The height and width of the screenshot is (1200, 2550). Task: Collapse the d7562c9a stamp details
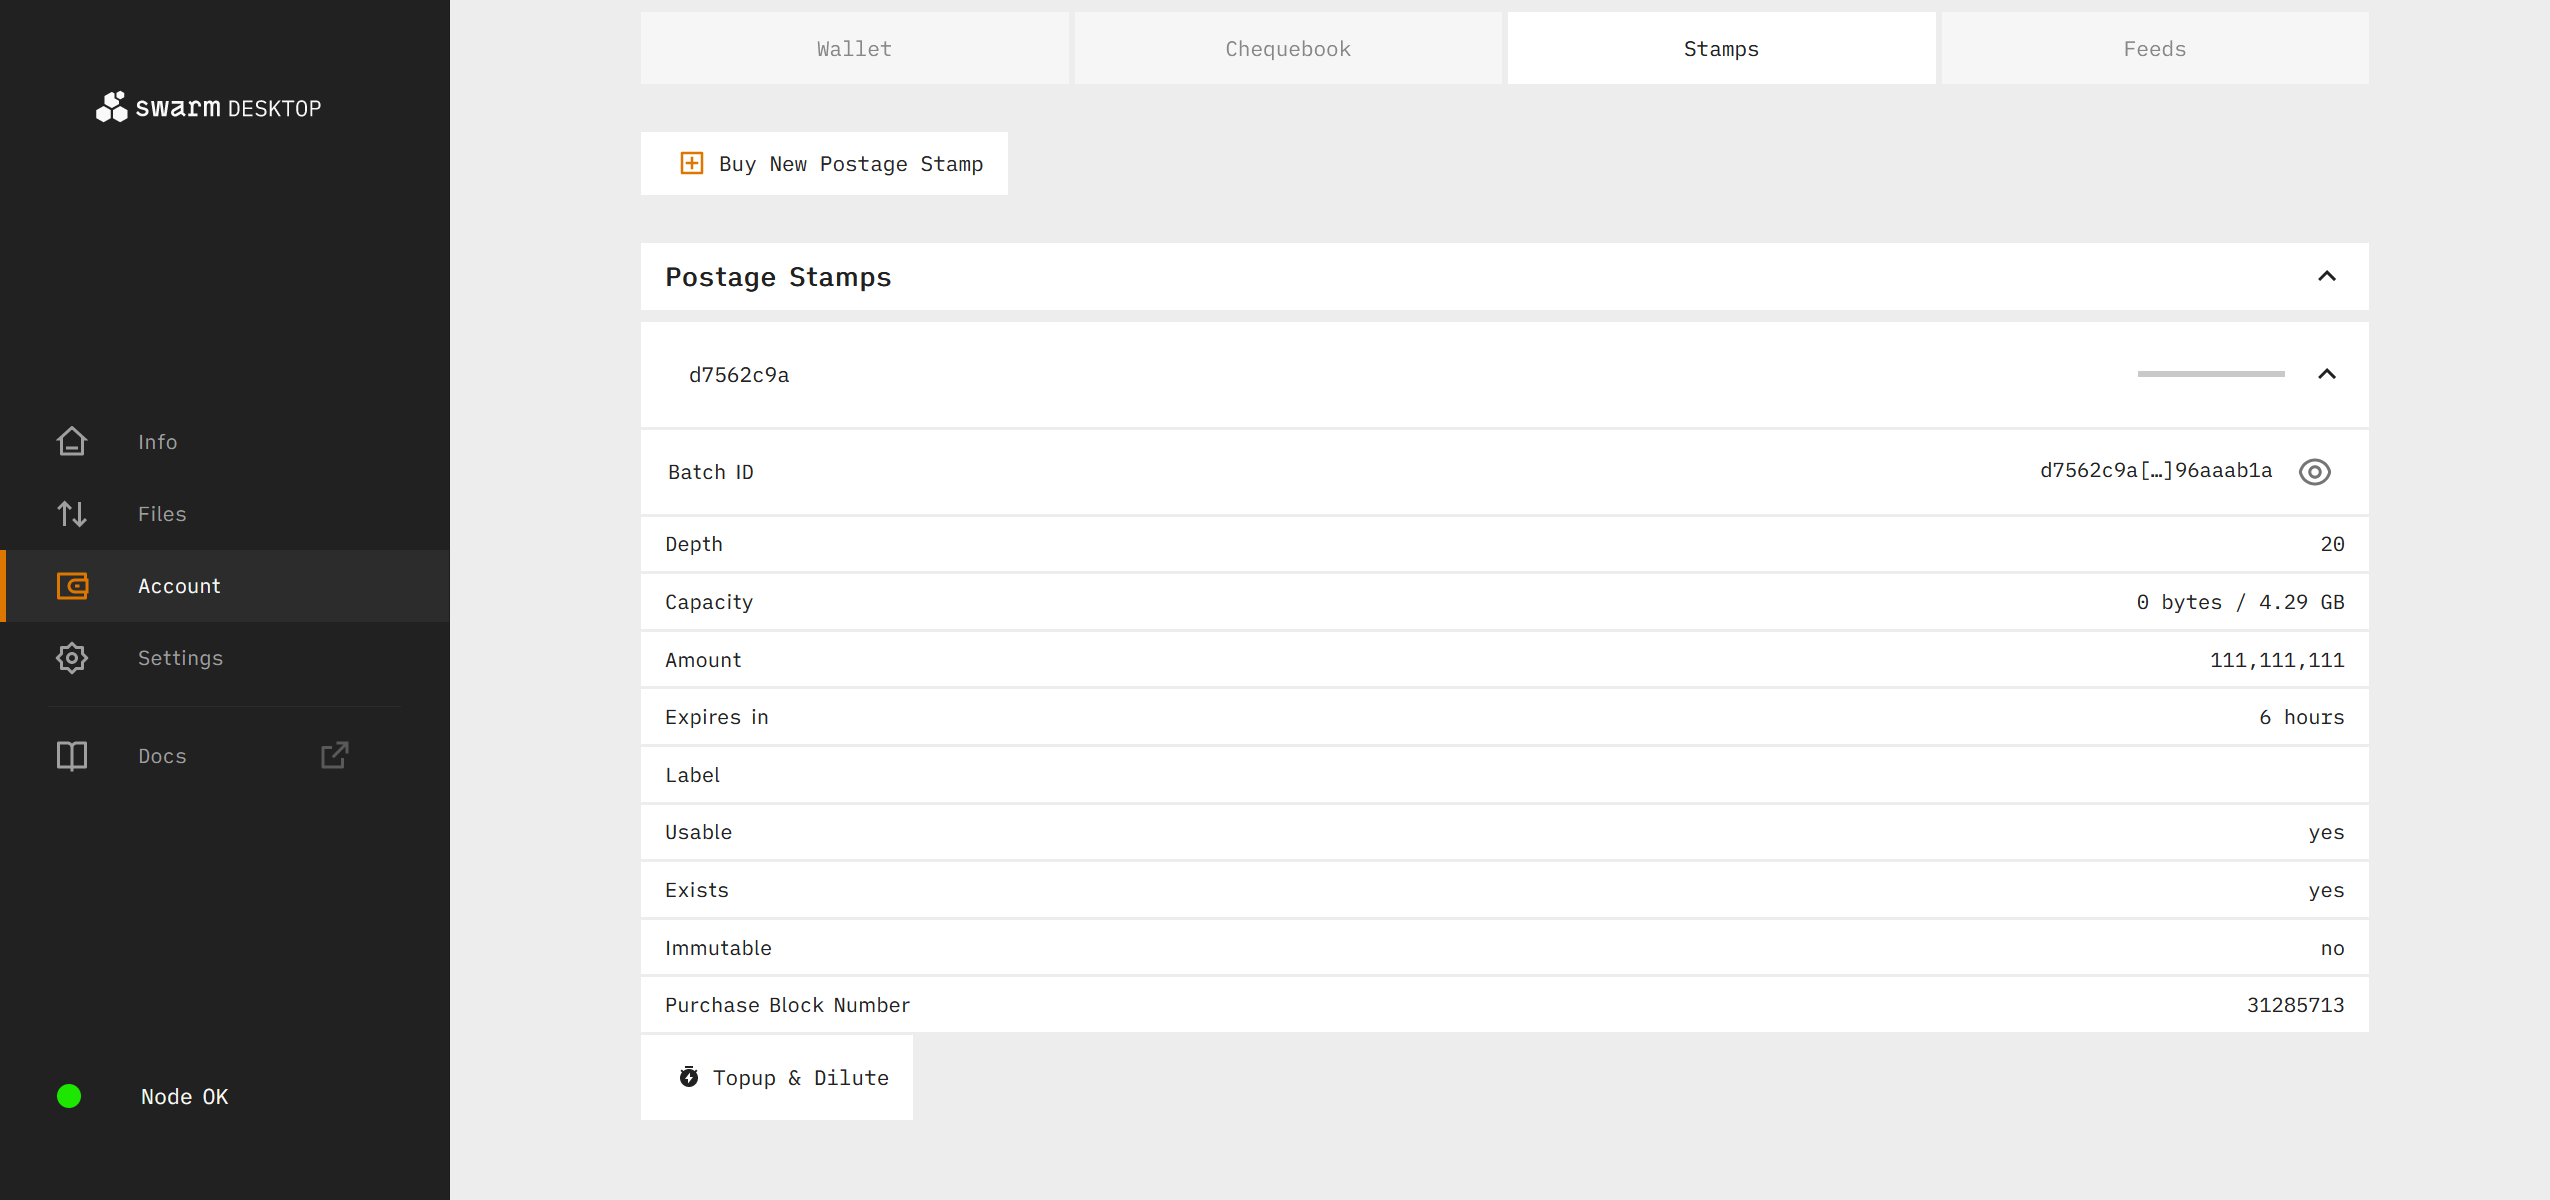2326,374
